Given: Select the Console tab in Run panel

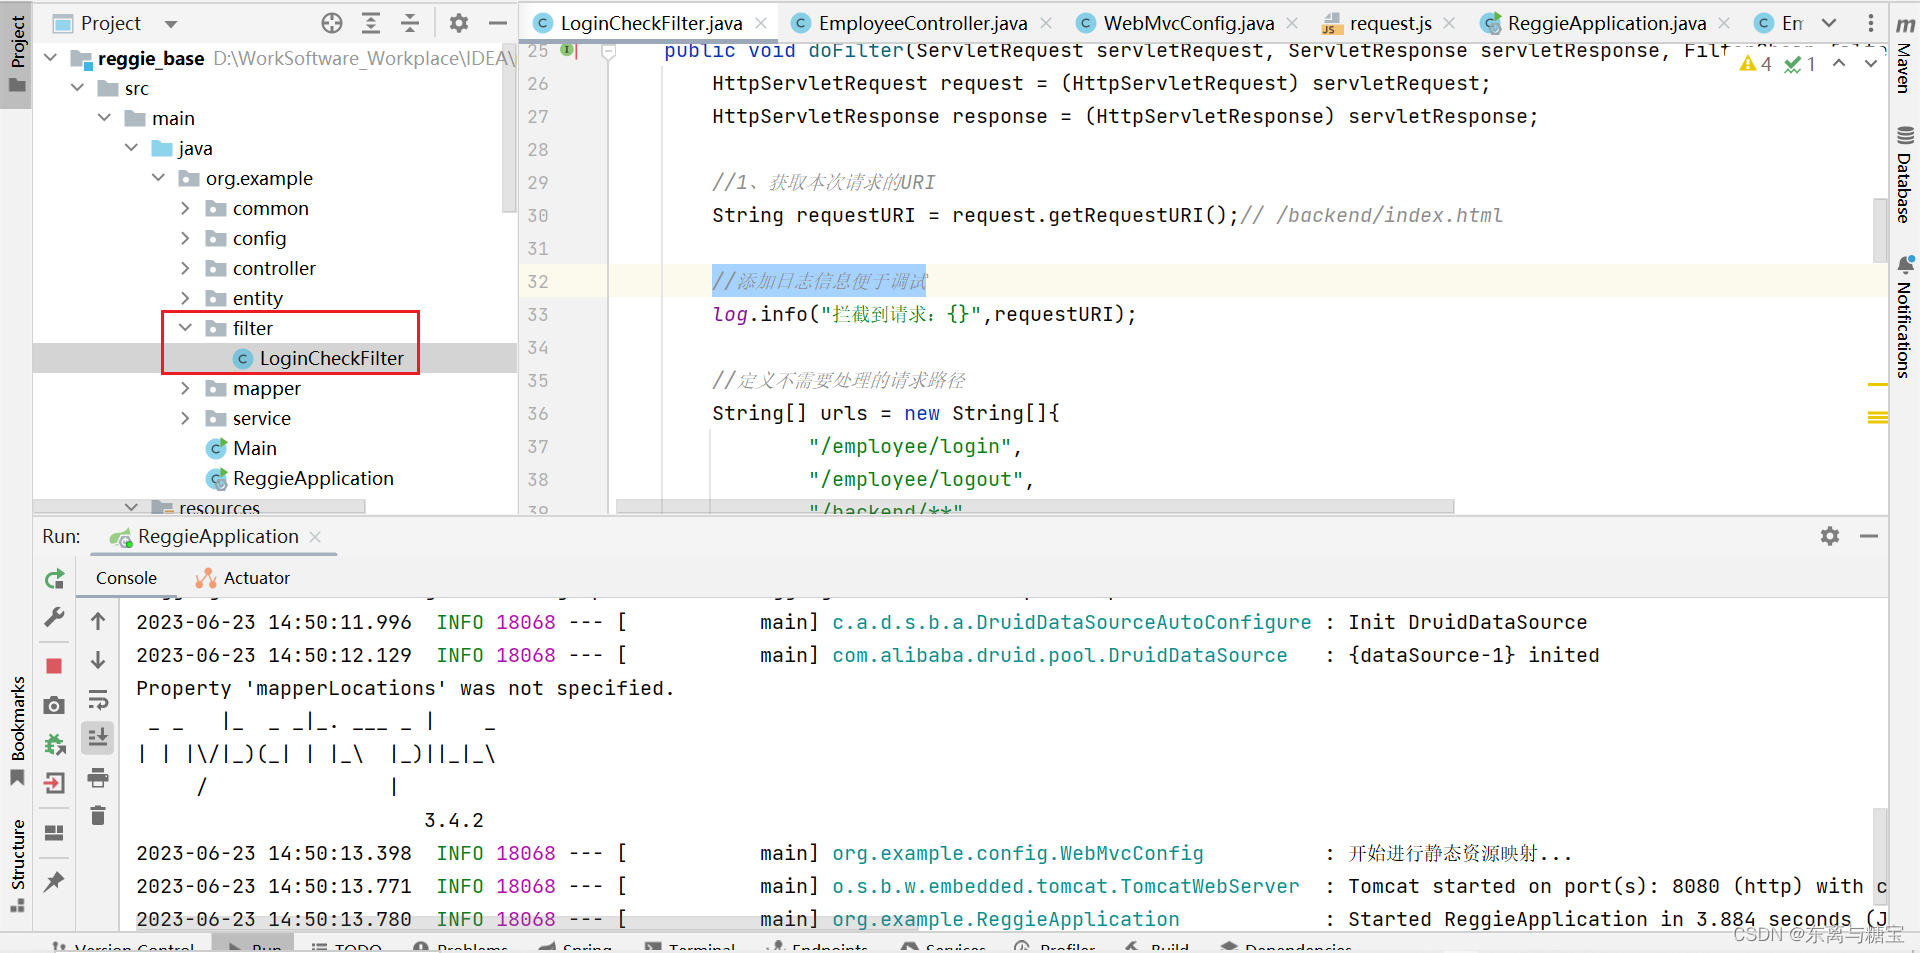Looking at the screenshot, I should 126,578.
